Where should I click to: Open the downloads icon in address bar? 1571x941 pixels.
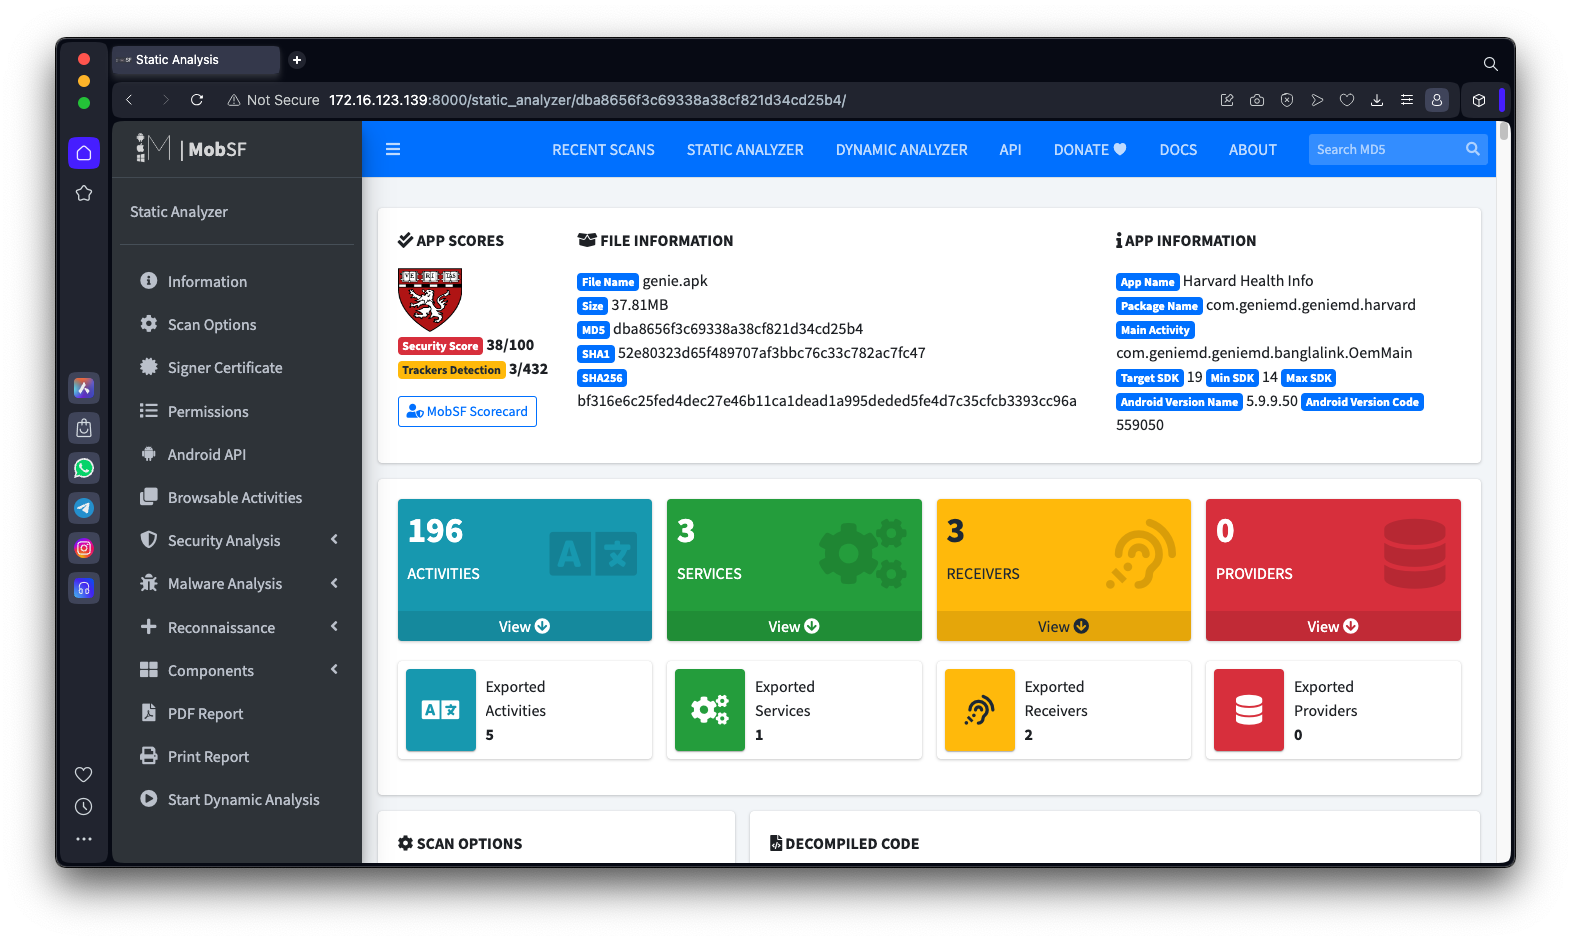[1377, 100]
